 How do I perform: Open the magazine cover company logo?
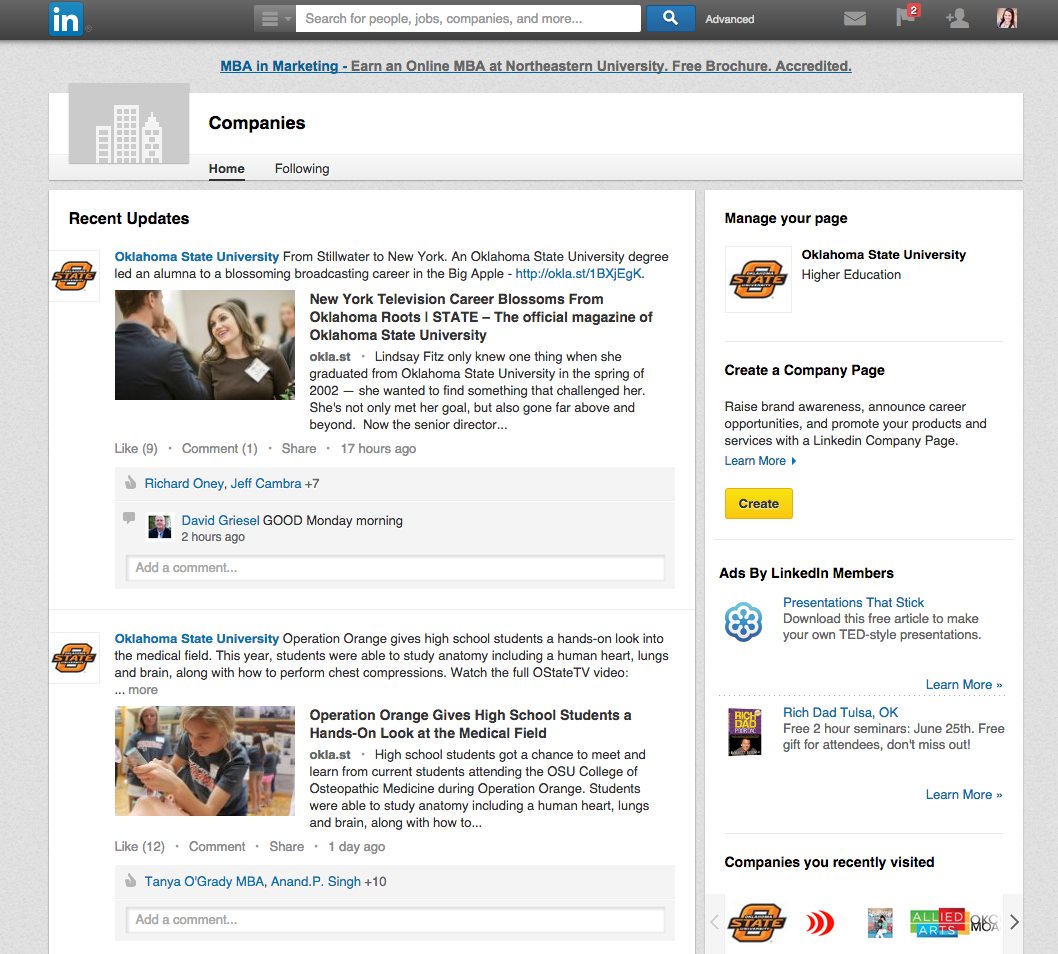pos(880,922)
